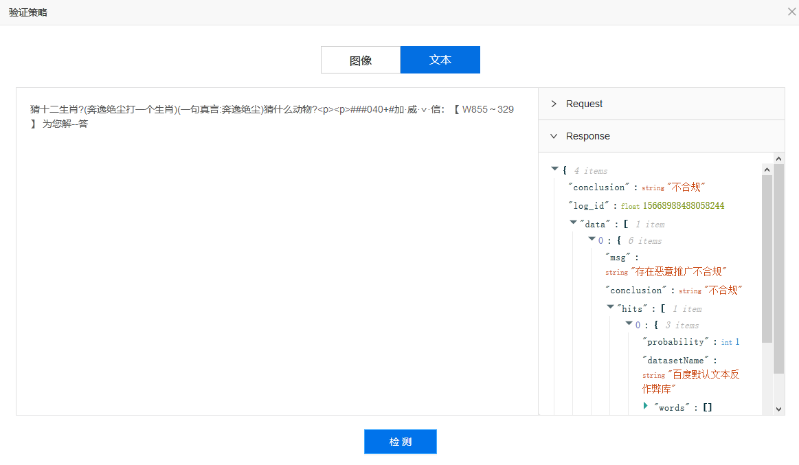The width and height of the screenshot is (799, 465).
Task: Click the top-level "conclusion" key
Action: point(599,187)
